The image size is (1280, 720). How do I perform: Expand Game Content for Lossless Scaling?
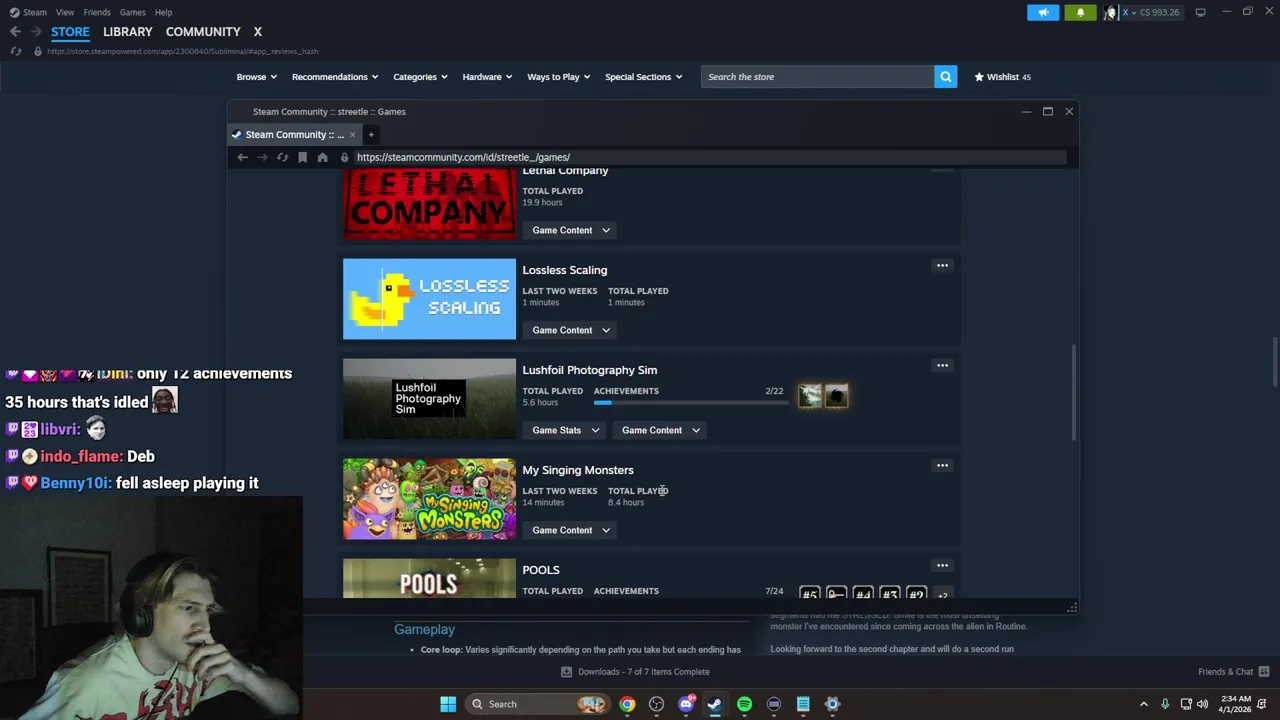[570, 330]
